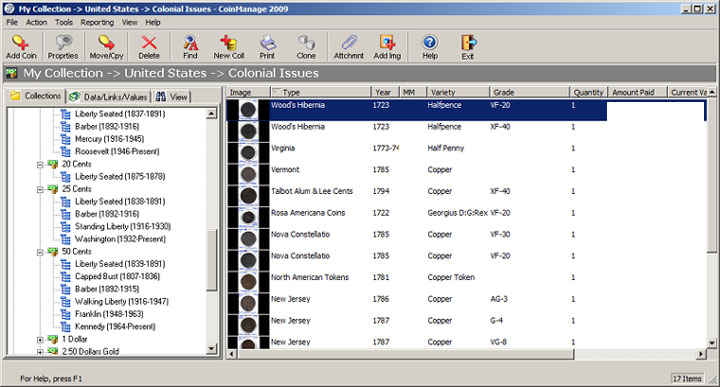The width and height of the screenshot is (720, 387).
Task: Select Washington (1932-Present) in the tree
Action: tap(120, 239)
